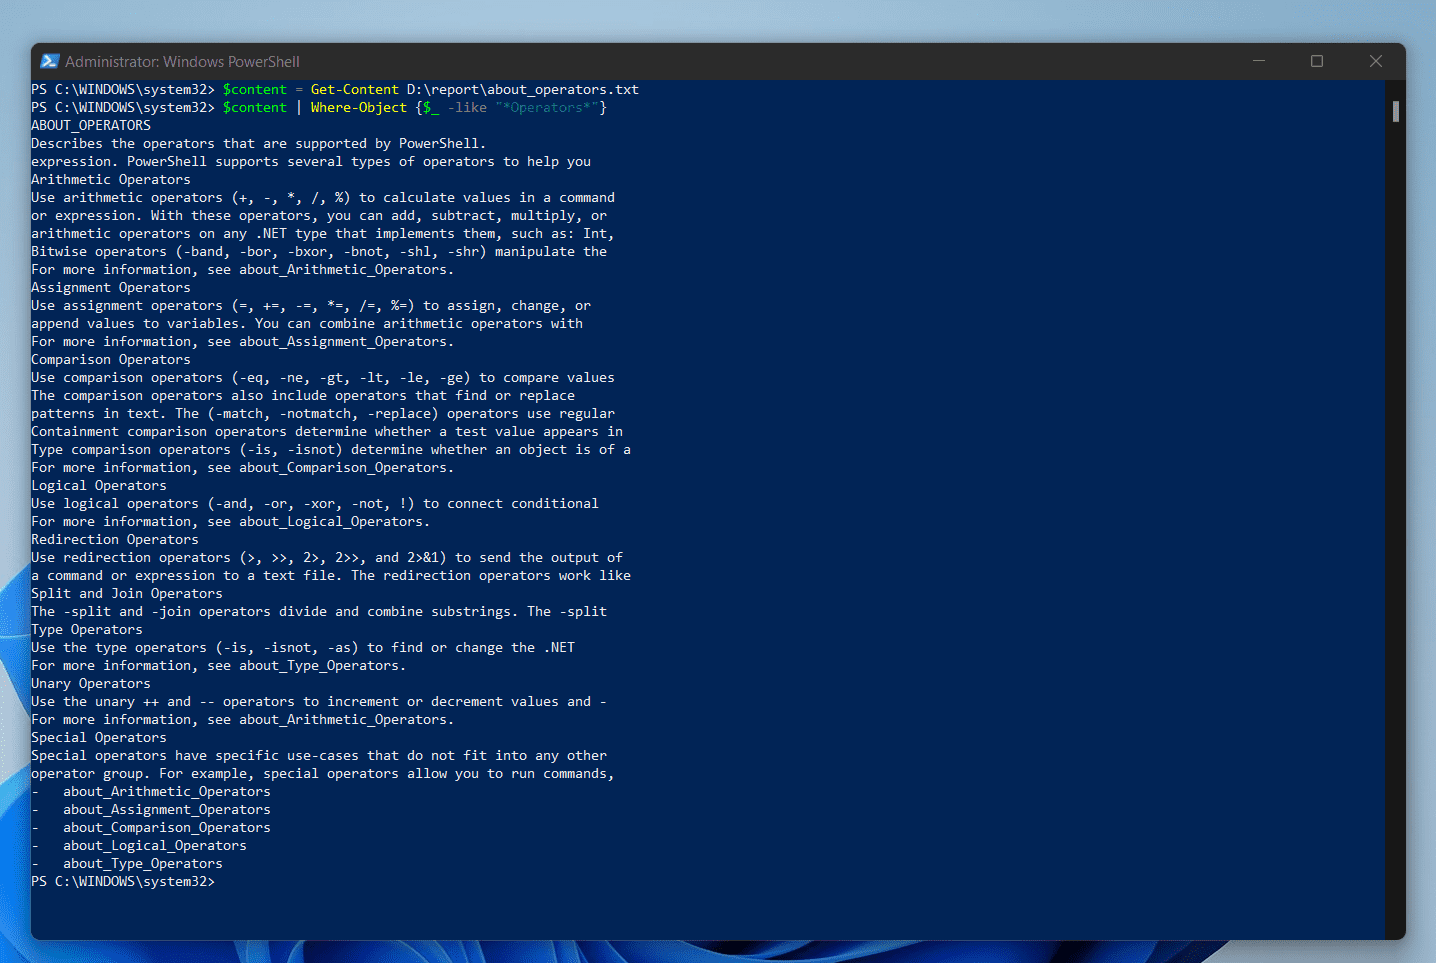Click the 'Unary Operators' heading line
1436x963 pixels.
tap(91, 684)
